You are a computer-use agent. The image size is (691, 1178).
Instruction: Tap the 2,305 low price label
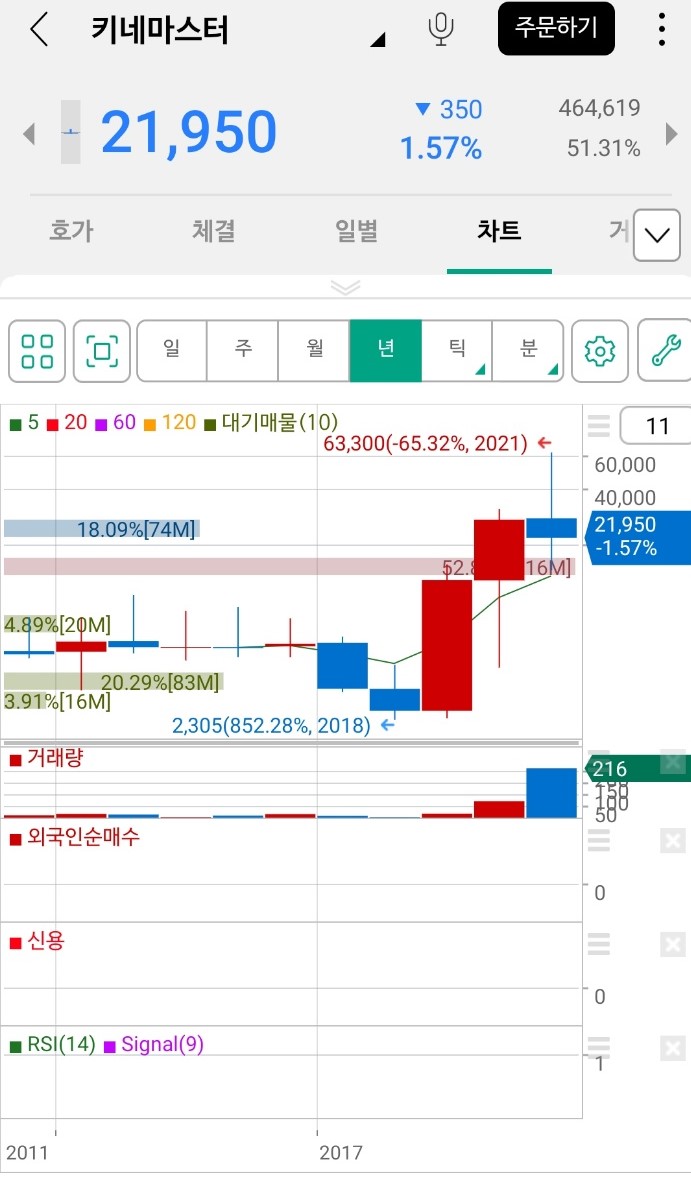[271, 726]
